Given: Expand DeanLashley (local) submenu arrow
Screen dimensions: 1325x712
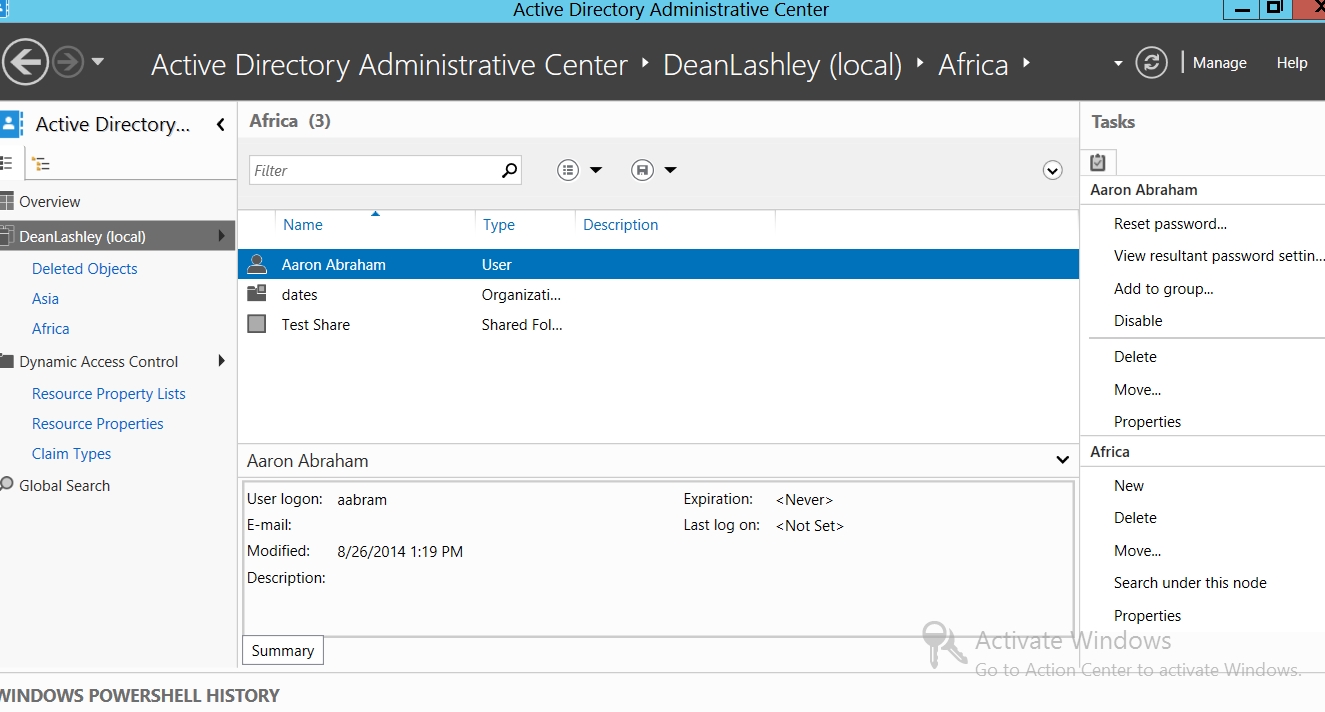Looking at the screenshot, I should [x=221, y=236].
